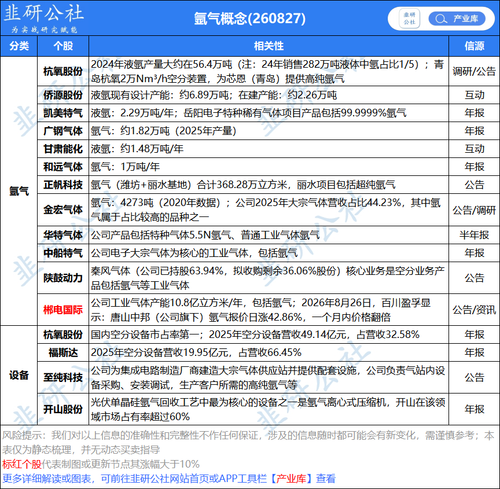Click the 风险提示 disclaimer text
The image size is (500, 489).
coord(248,442)
